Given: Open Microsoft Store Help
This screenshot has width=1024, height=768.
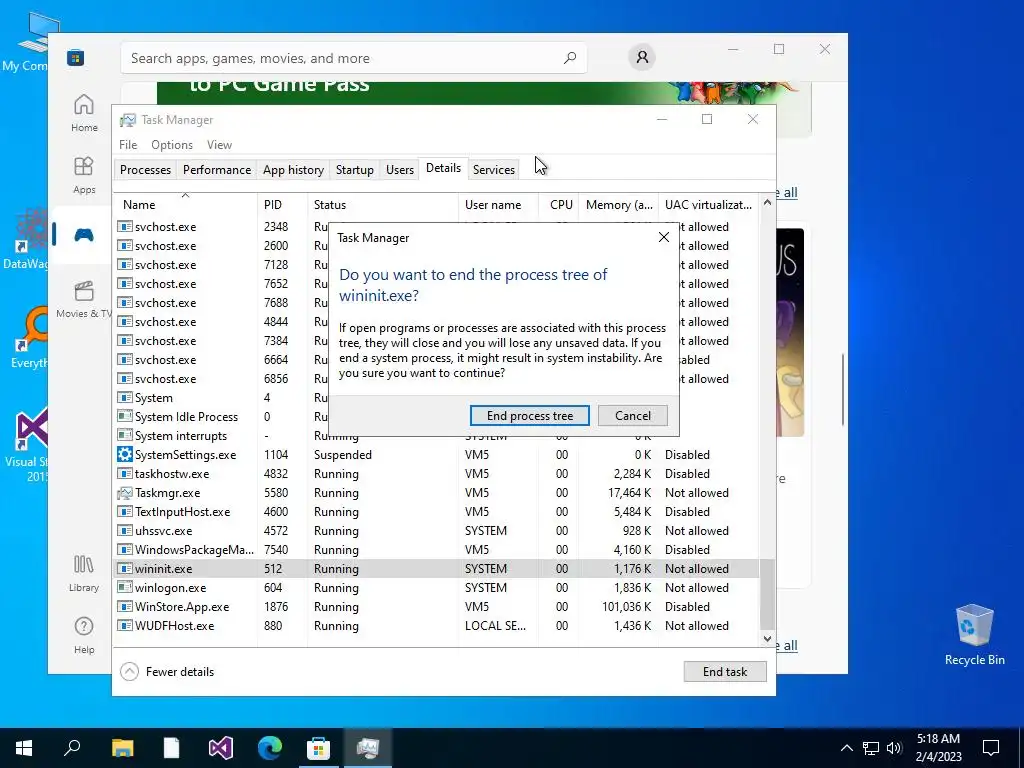Looking at the screenshot, I should (x=84, y=635).
